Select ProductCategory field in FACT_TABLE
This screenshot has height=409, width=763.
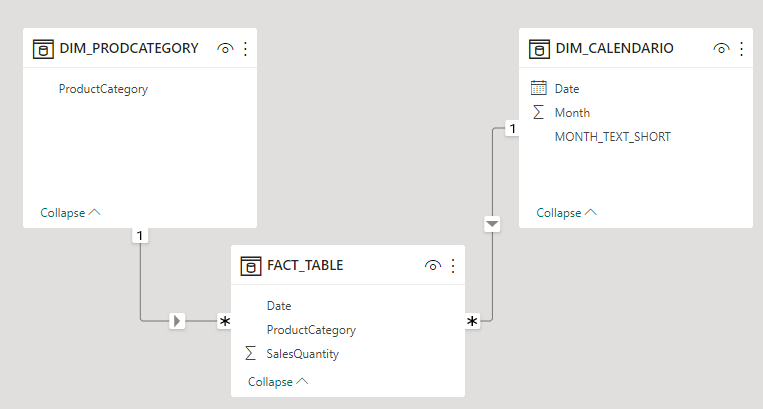pyautogui.click(x=311, y=330)
